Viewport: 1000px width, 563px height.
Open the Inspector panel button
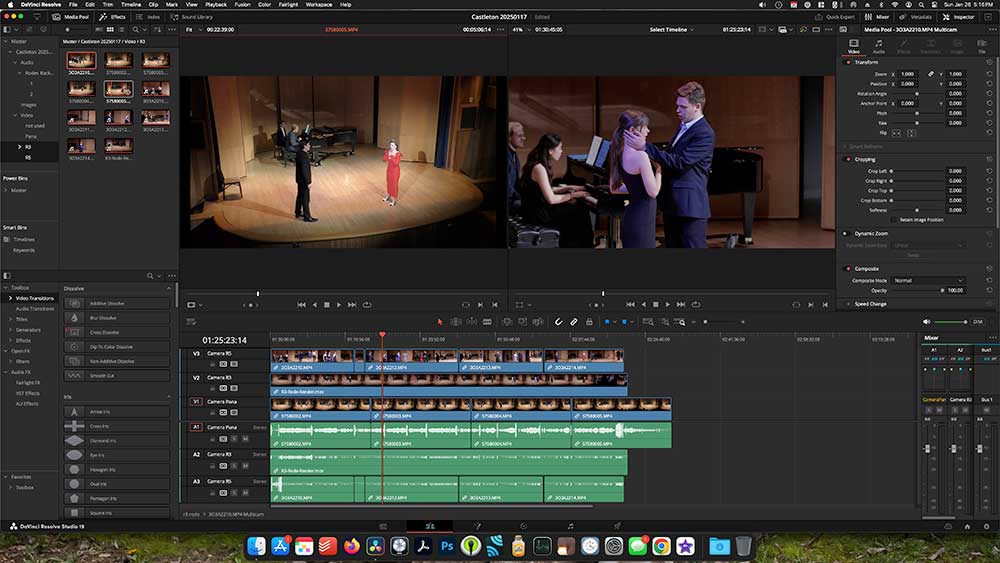coord(959,17)
